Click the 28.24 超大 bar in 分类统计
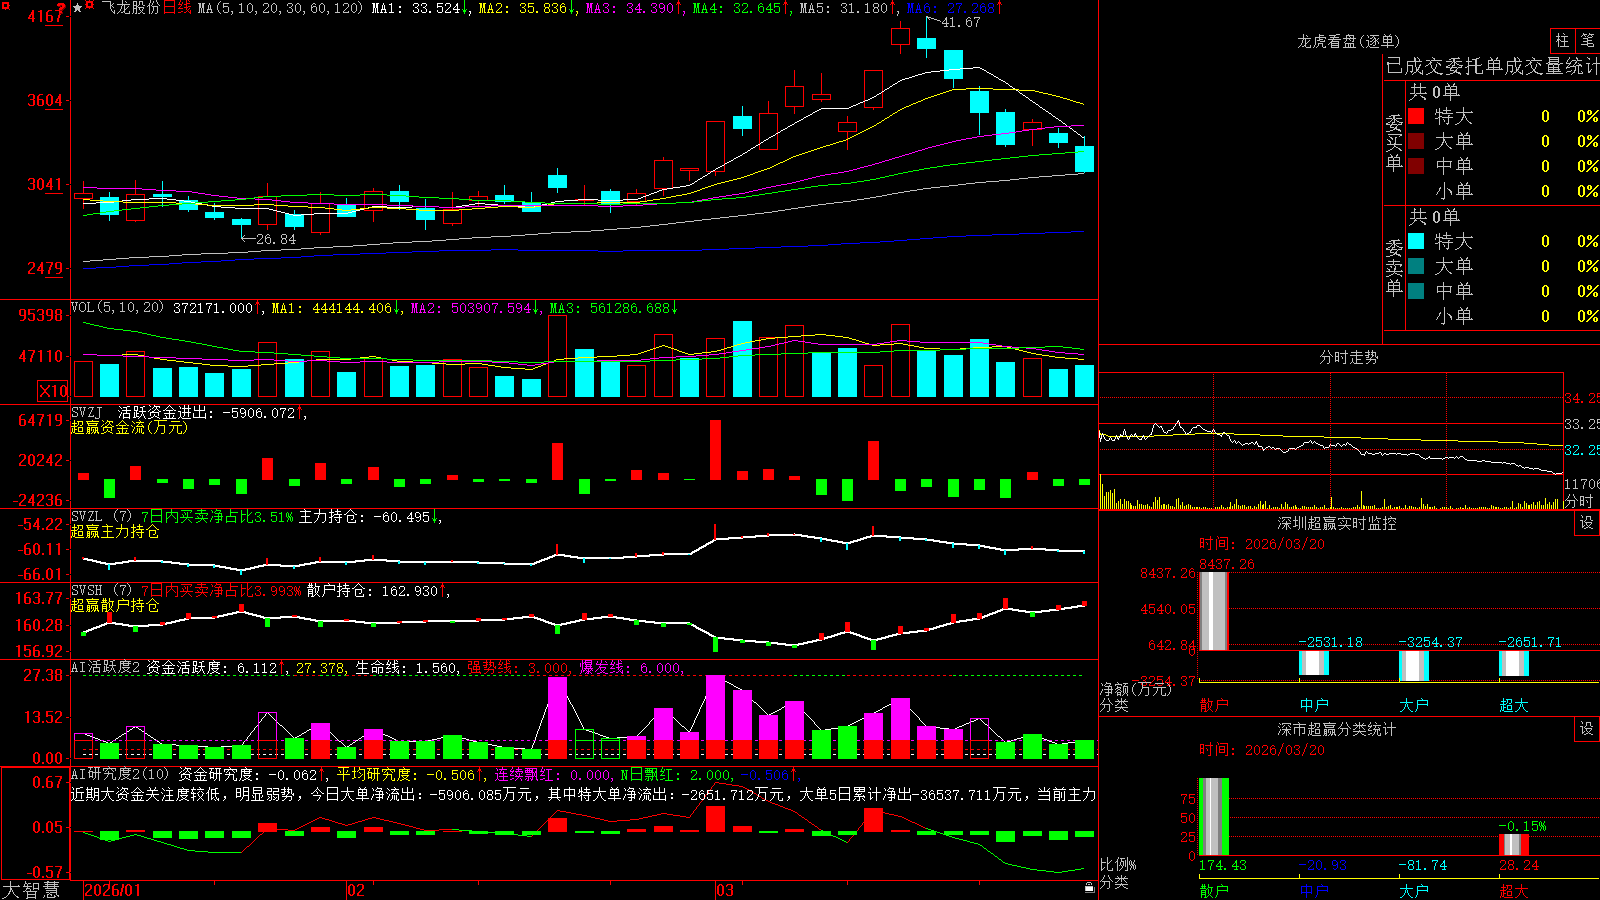The height and width of the screenshot is (900, 1600). pyautogui.click(x=1514, y=846)
